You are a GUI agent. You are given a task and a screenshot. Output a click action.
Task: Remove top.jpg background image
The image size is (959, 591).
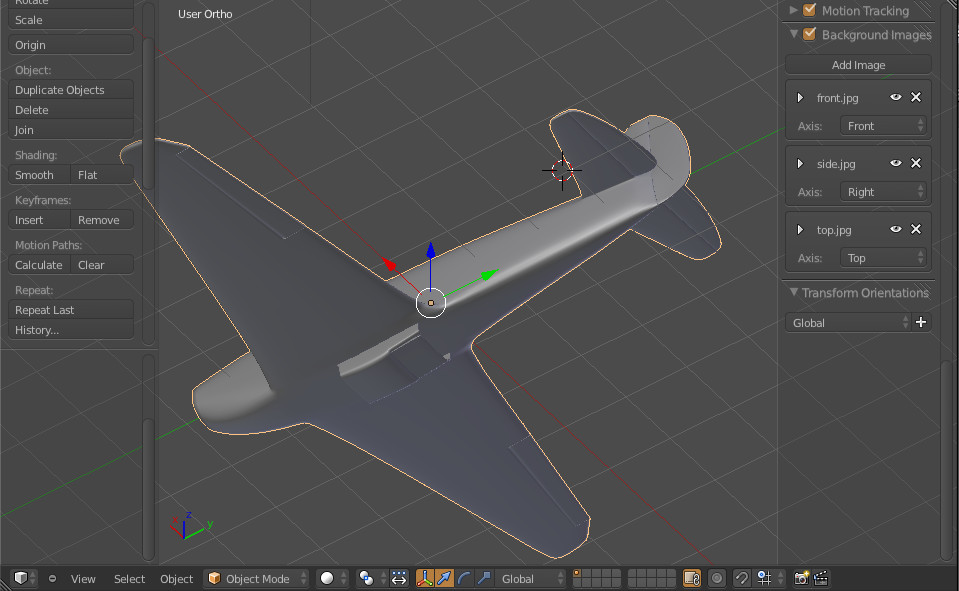click(916, 229)
